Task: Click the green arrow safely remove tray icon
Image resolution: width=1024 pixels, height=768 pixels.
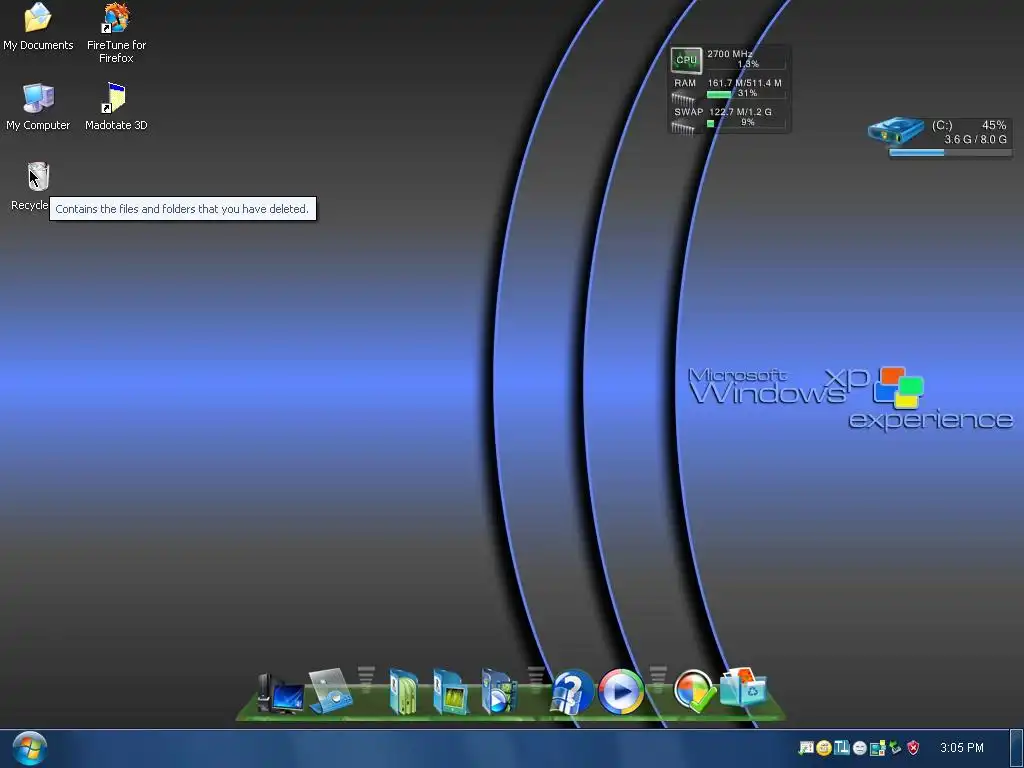Action: [x=895, y=748]
